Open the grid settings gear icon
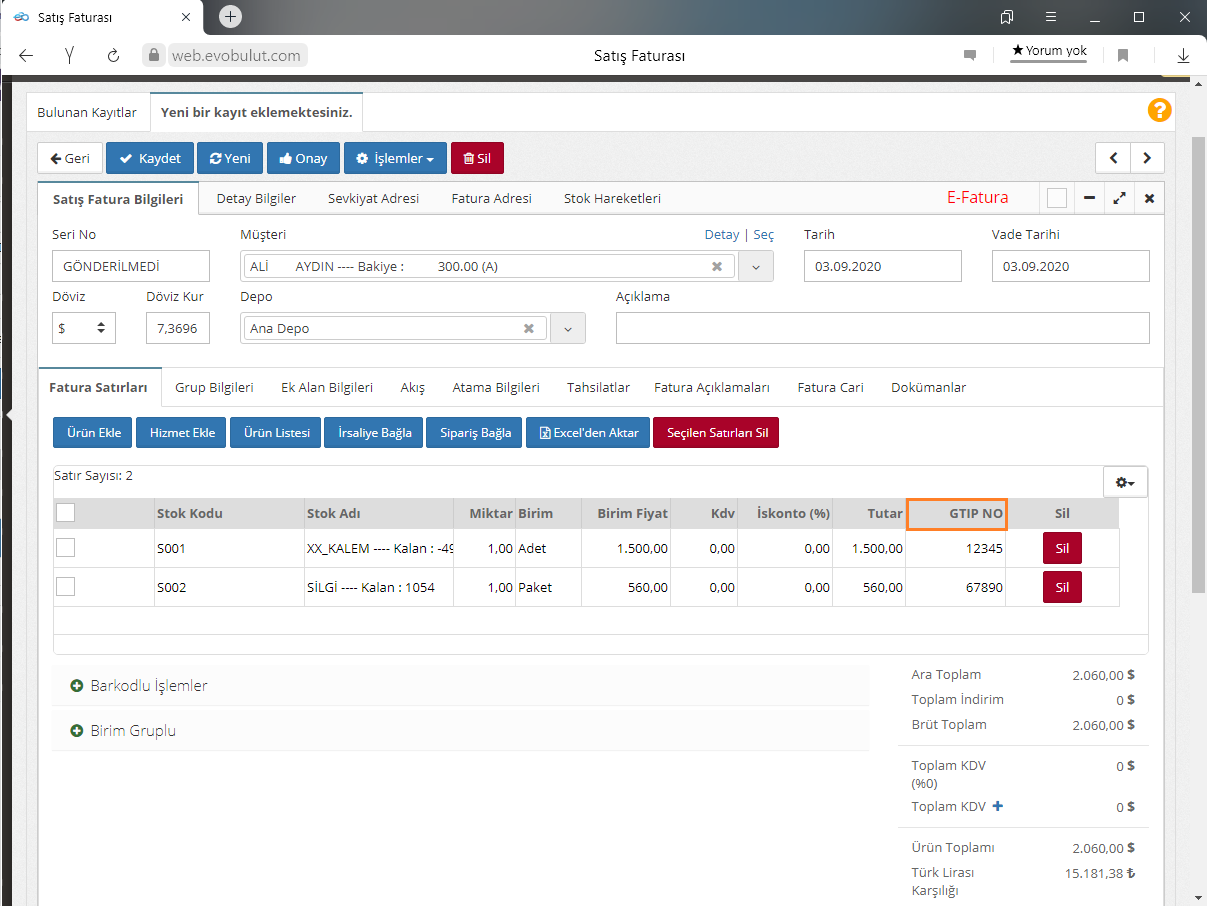The width and height of the screenshot is (1208, 906). [x=1125, y=482]
